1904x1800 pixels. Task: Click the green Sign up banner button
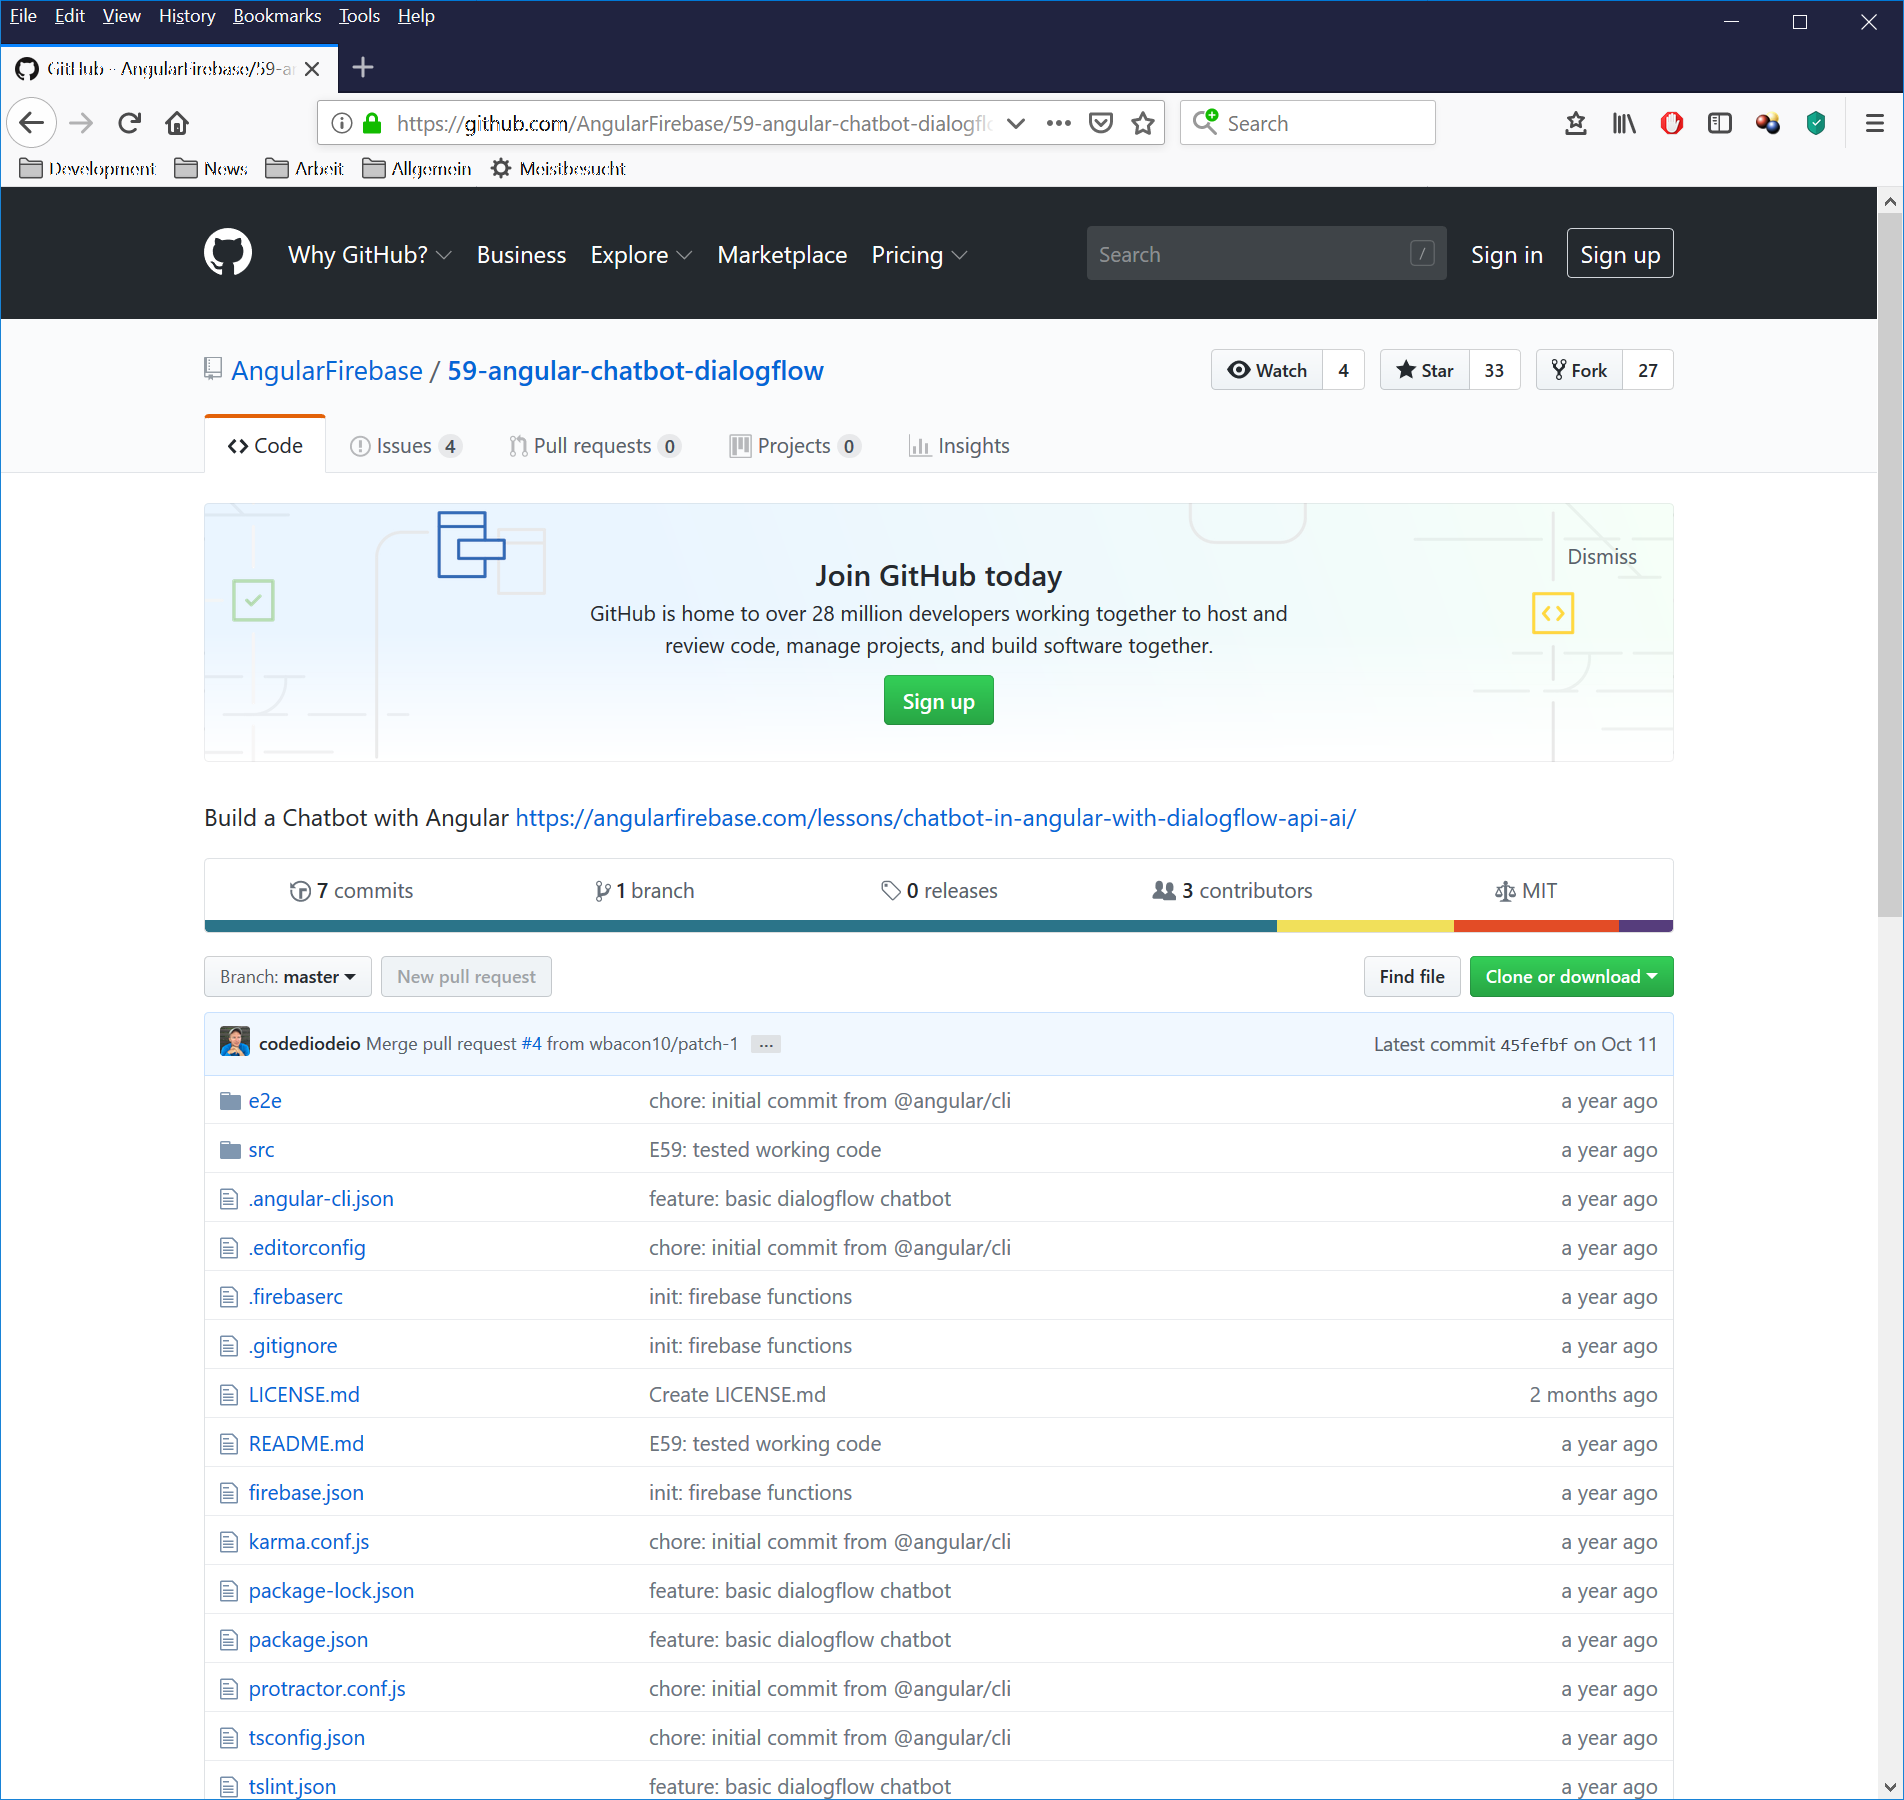coord(938,700)
